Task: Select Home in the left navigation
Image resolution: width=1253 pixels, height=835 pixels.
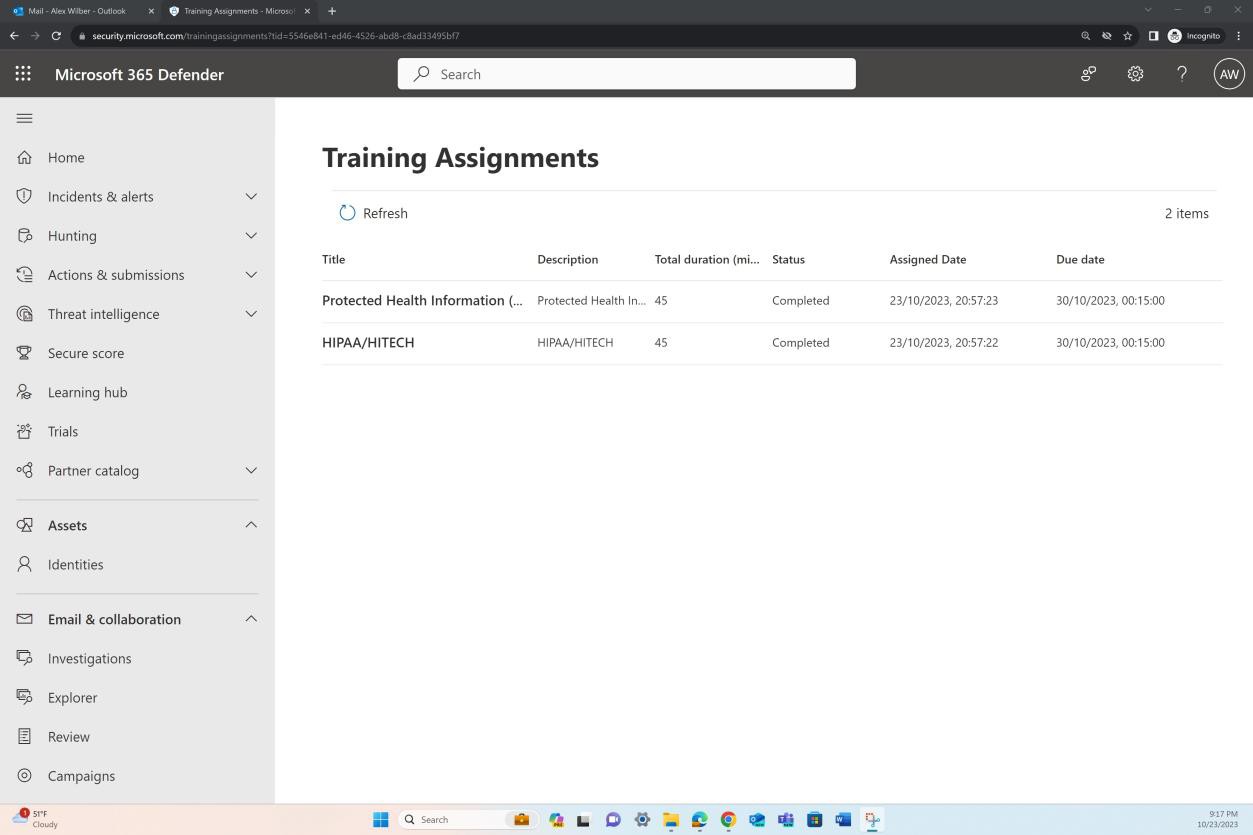Action: click(66, 157)
